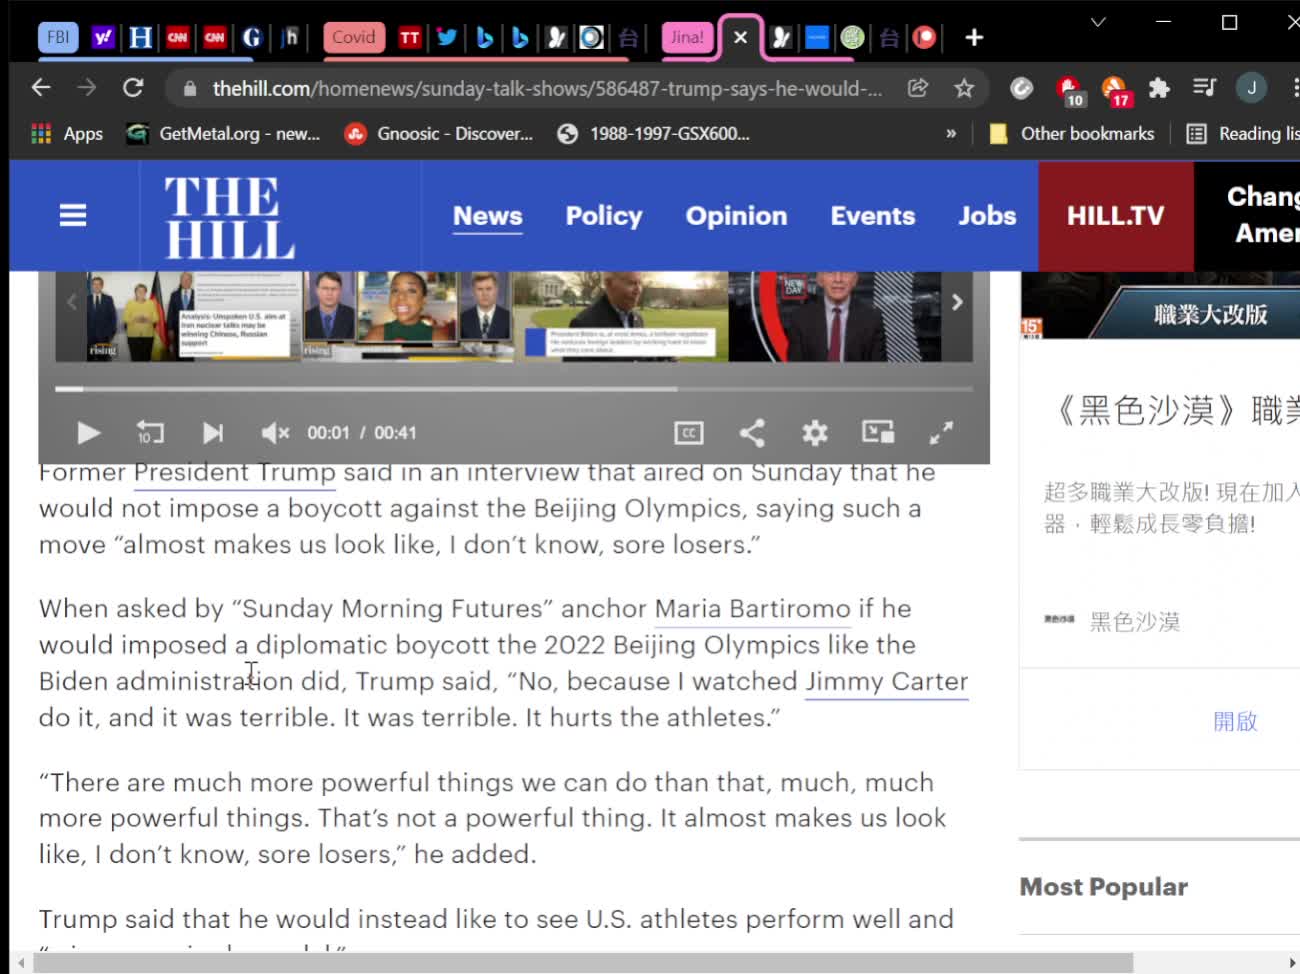Open the News section

point(488,216)
